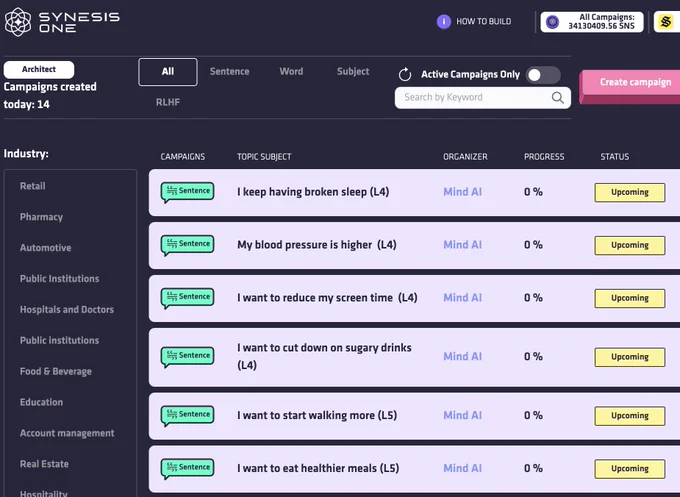
Task: Filter by Food & Beverage industry
Action: point(56,371)
